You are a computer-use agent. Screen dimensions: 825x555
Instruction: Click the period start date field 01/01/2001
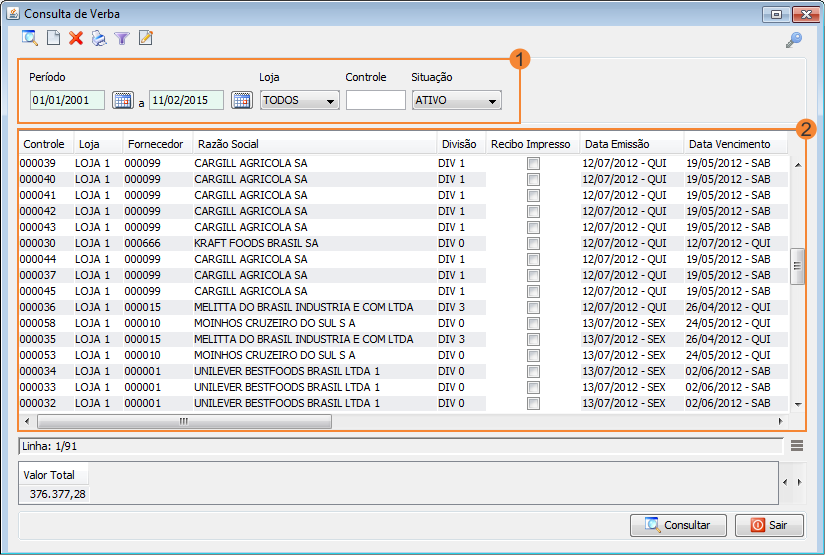(67, 100)
